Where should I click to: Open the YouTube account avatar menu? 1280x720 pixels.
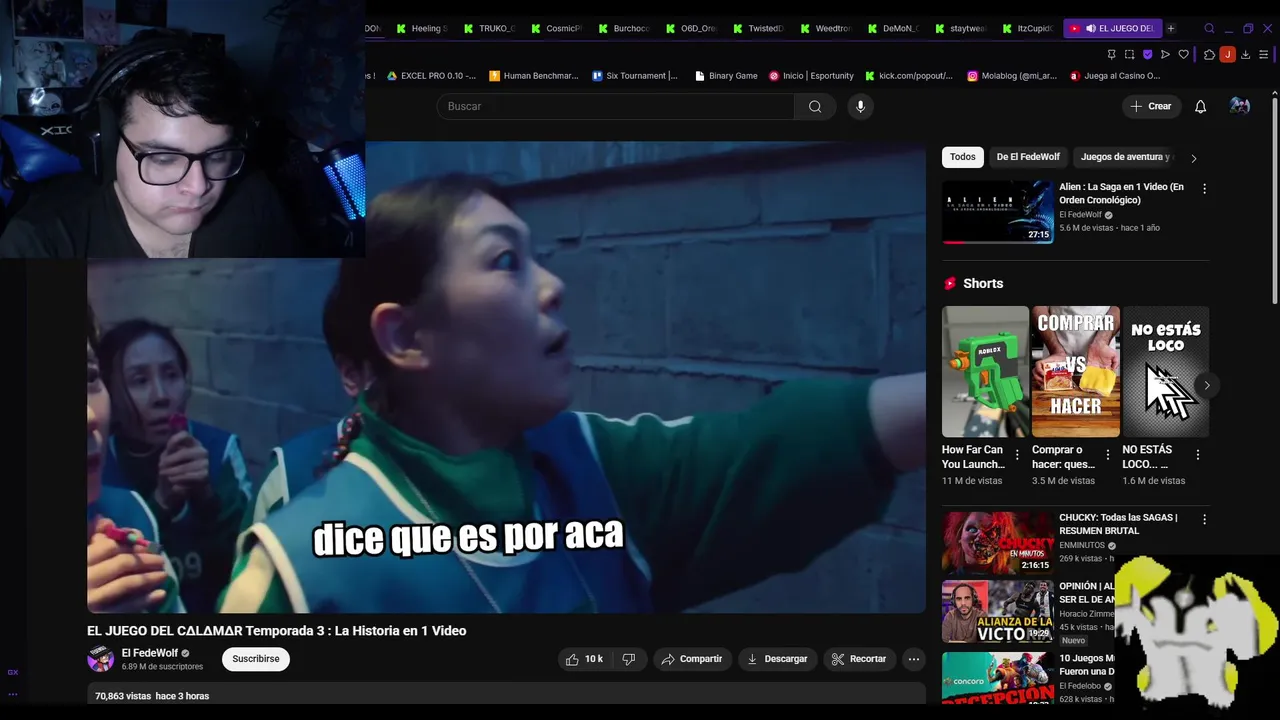1240,106
